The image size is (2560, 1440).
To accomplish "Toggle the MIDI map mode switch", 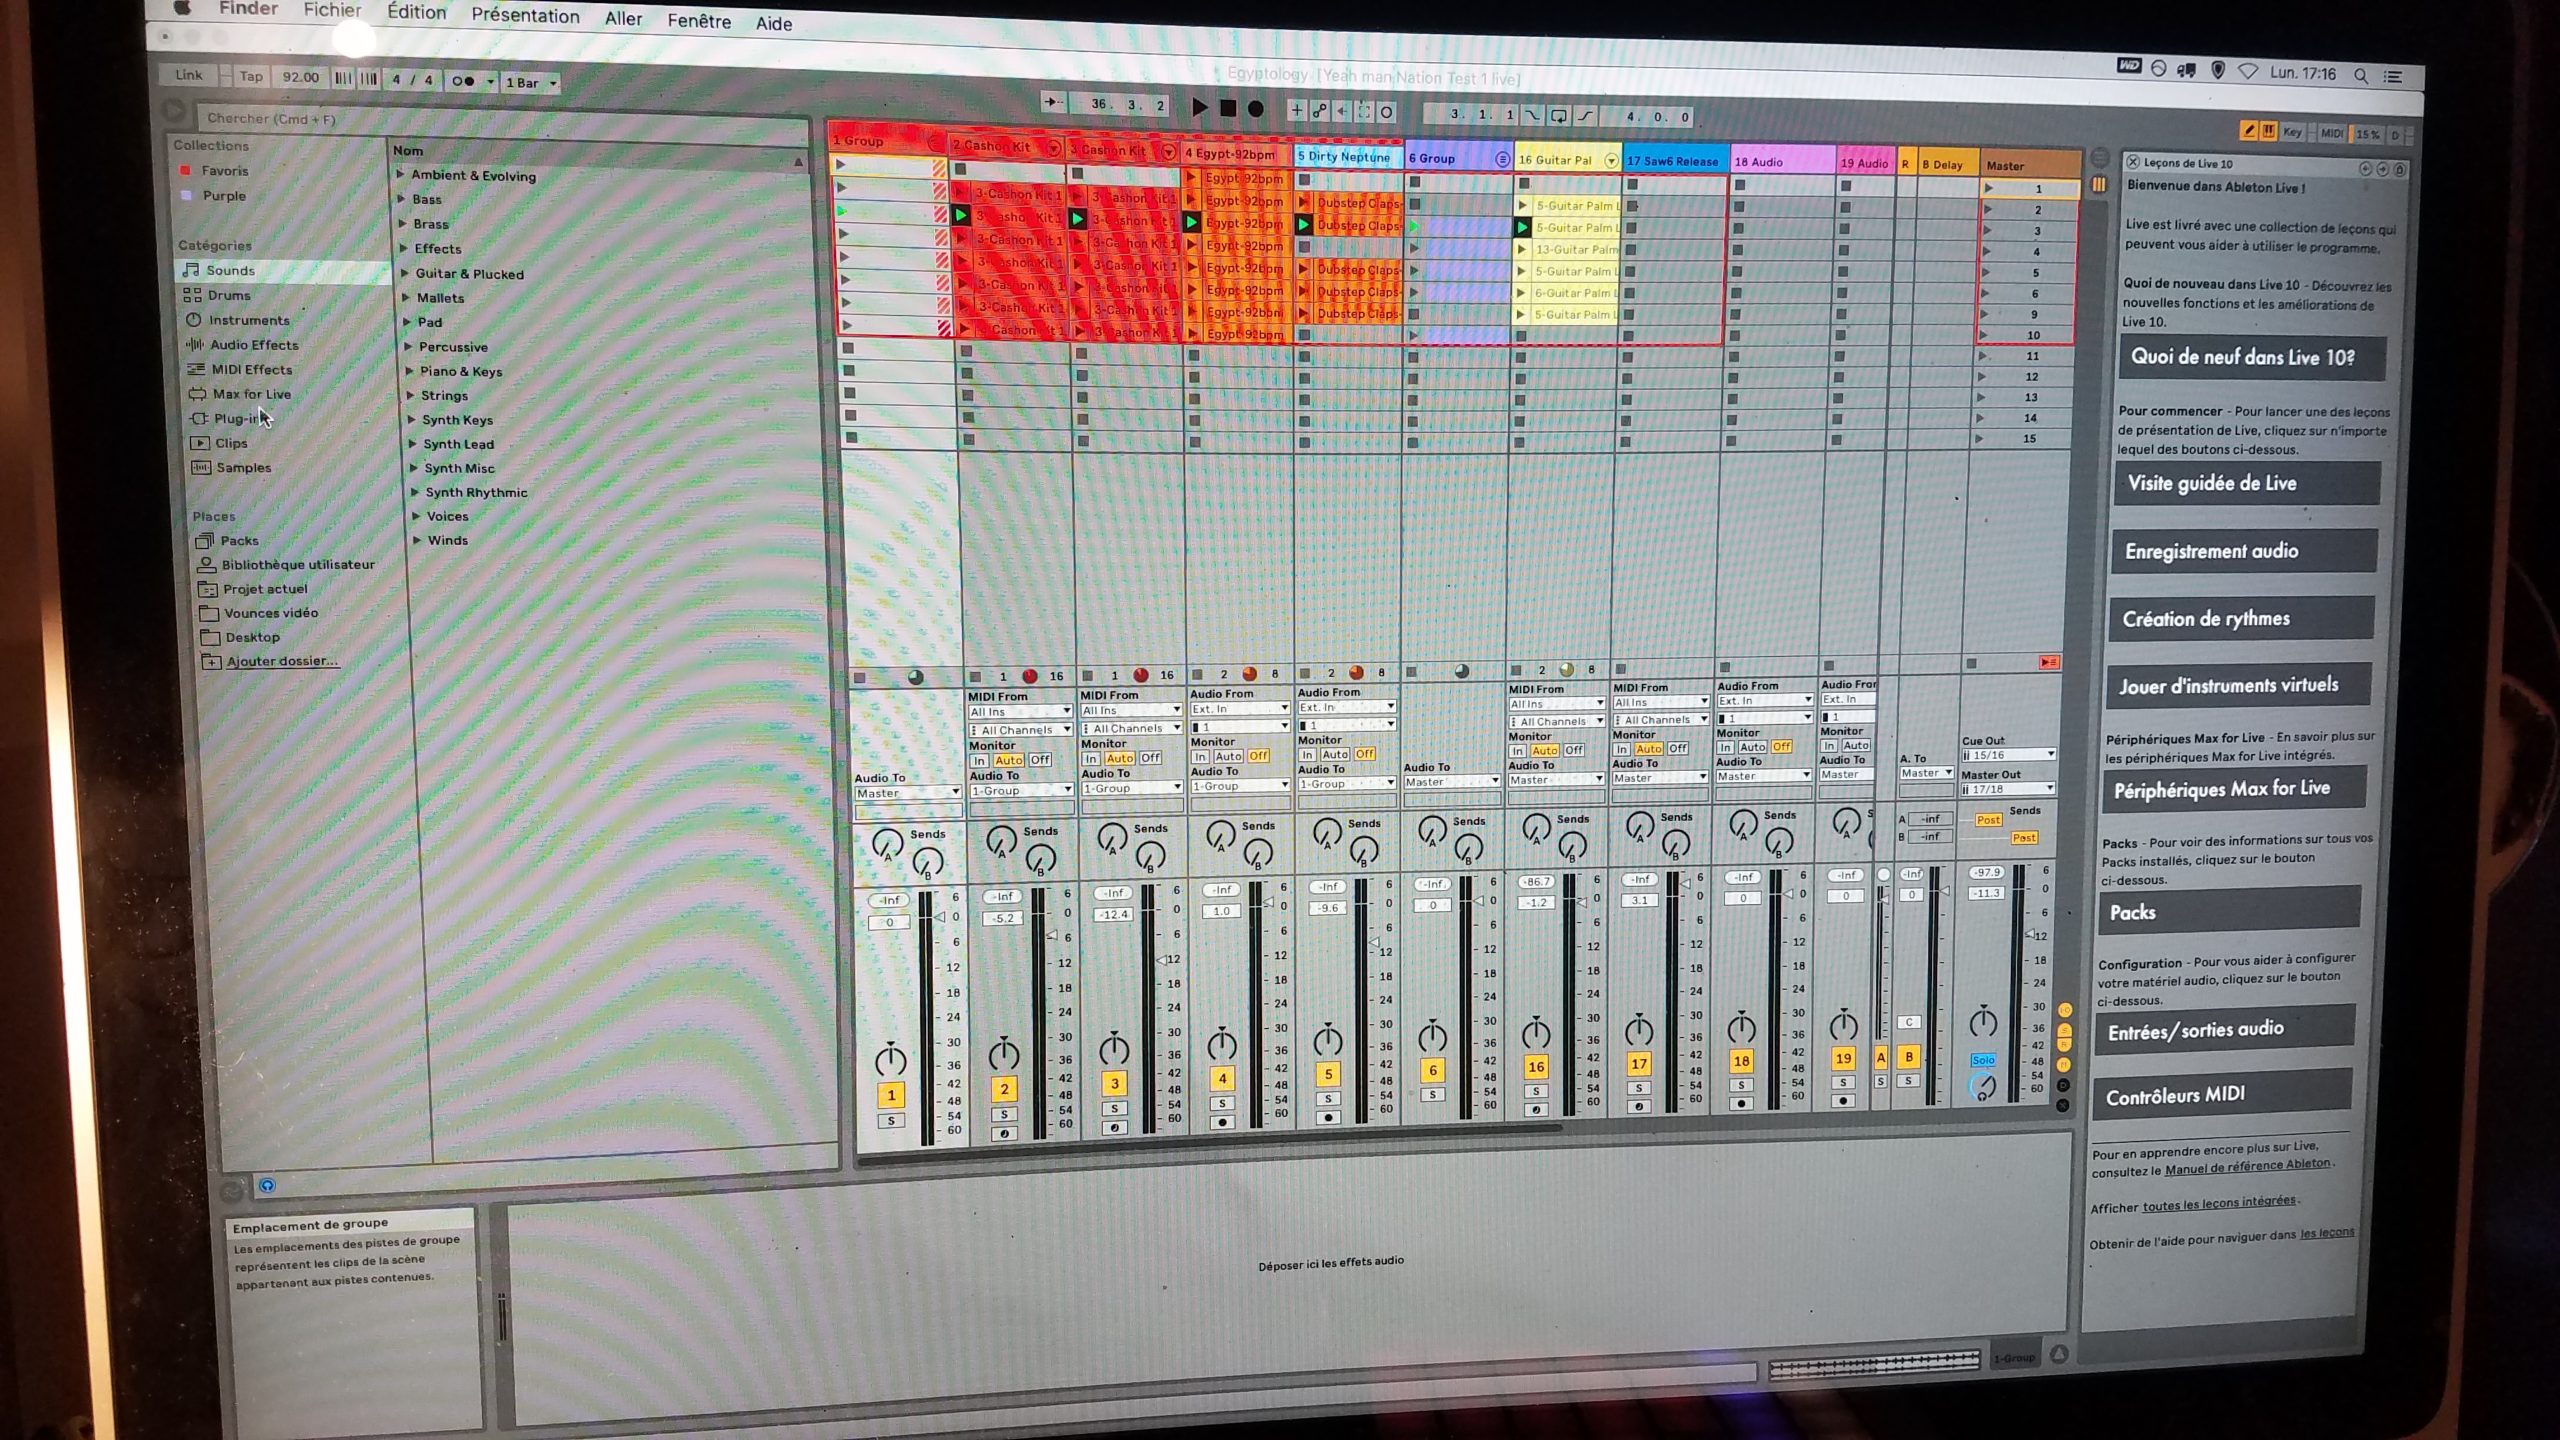I will 2331,133.
